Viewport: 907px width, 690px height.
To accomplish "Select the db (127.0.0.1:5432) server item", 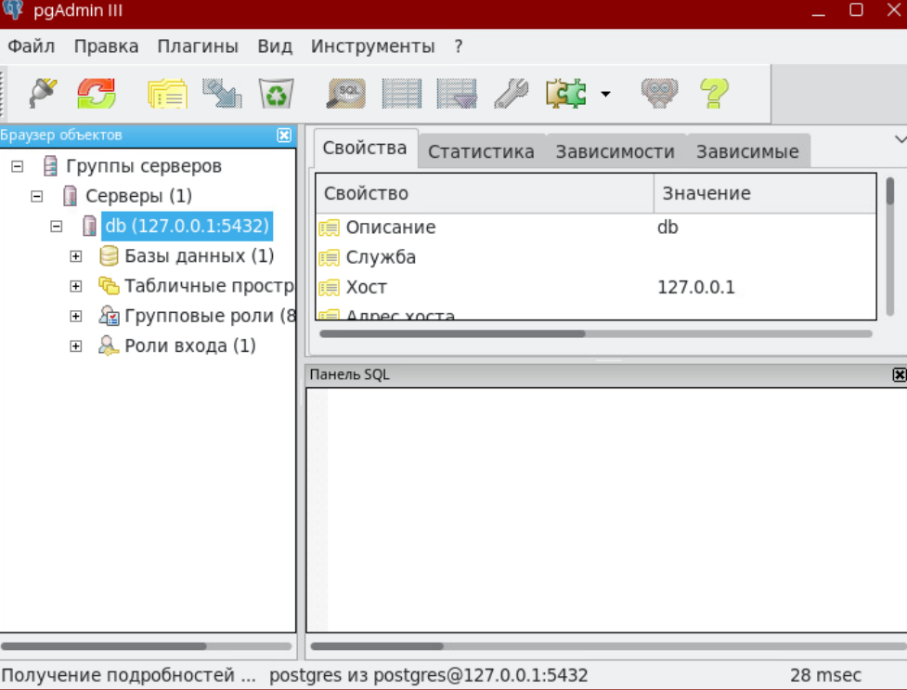I will click(x=187, y=226).
